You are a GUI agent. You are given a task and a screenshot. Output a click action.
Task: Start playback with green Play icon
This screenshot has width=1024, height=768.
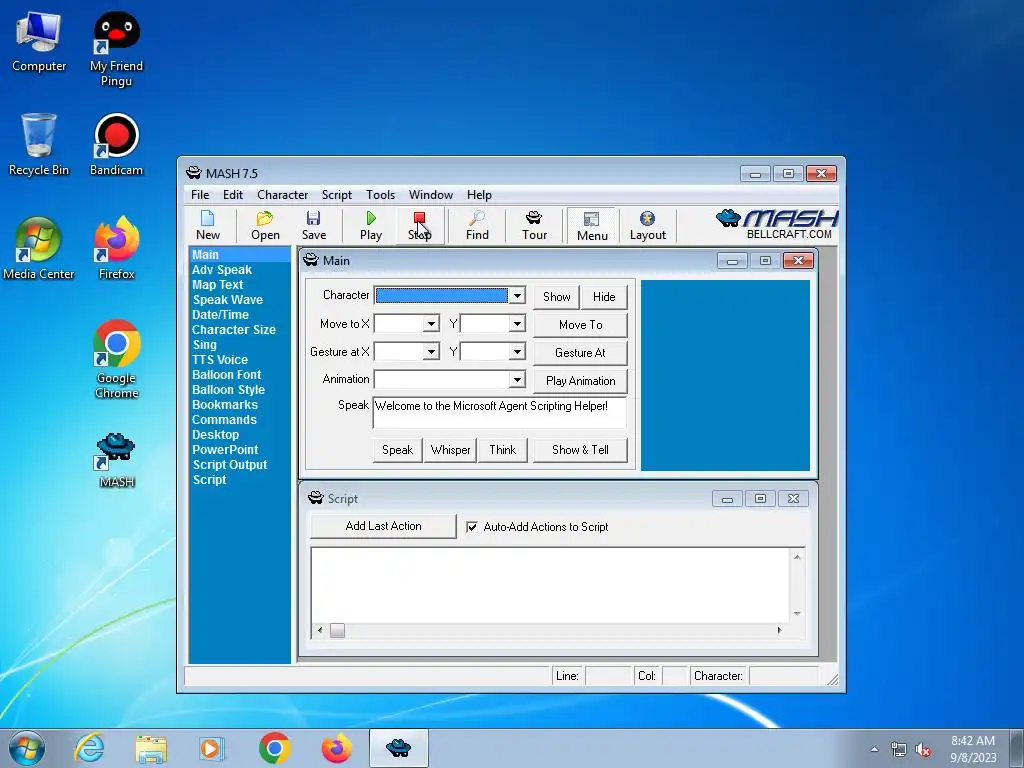click(371, 226)
